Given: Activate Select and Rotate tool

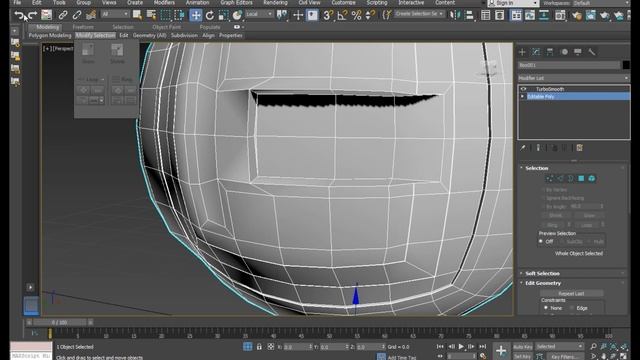Looking at the screenshot, I should click(210, 16).
